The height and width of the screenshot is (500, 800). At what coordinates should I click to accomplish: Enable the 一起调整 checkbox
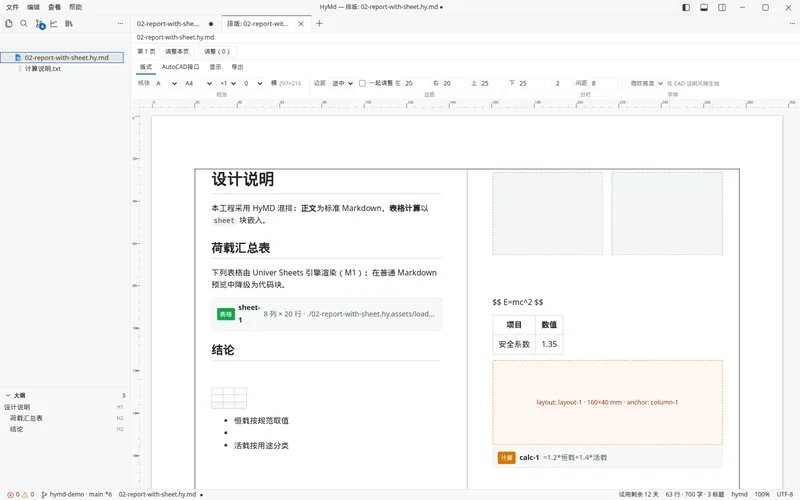coord(362,83)
